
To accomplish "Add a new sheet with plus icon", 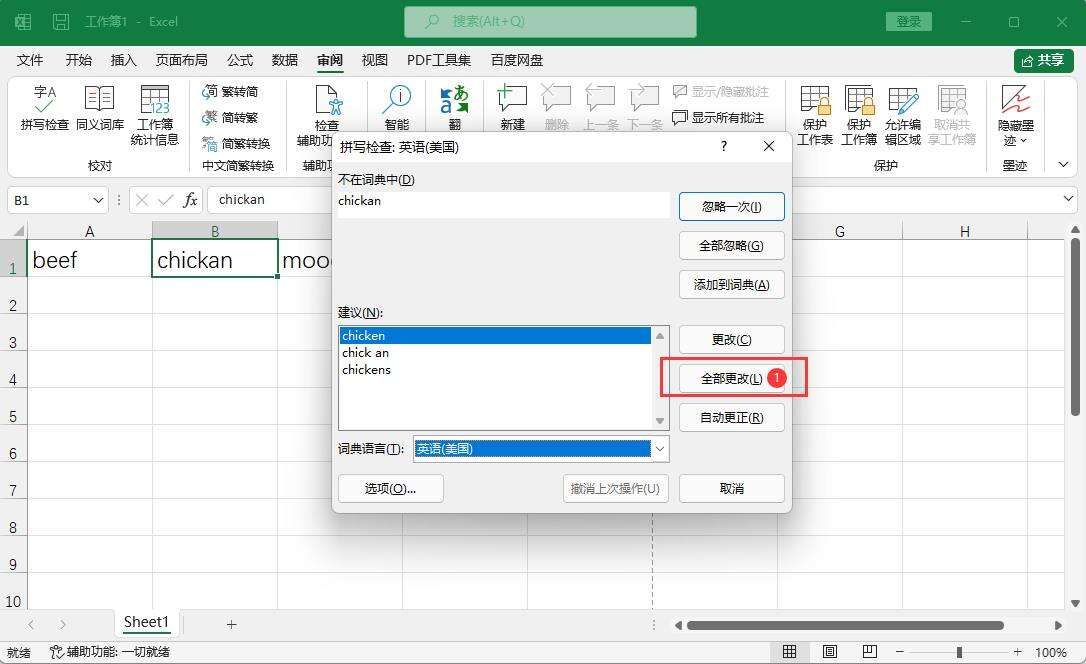I will (x=231, y=625).
